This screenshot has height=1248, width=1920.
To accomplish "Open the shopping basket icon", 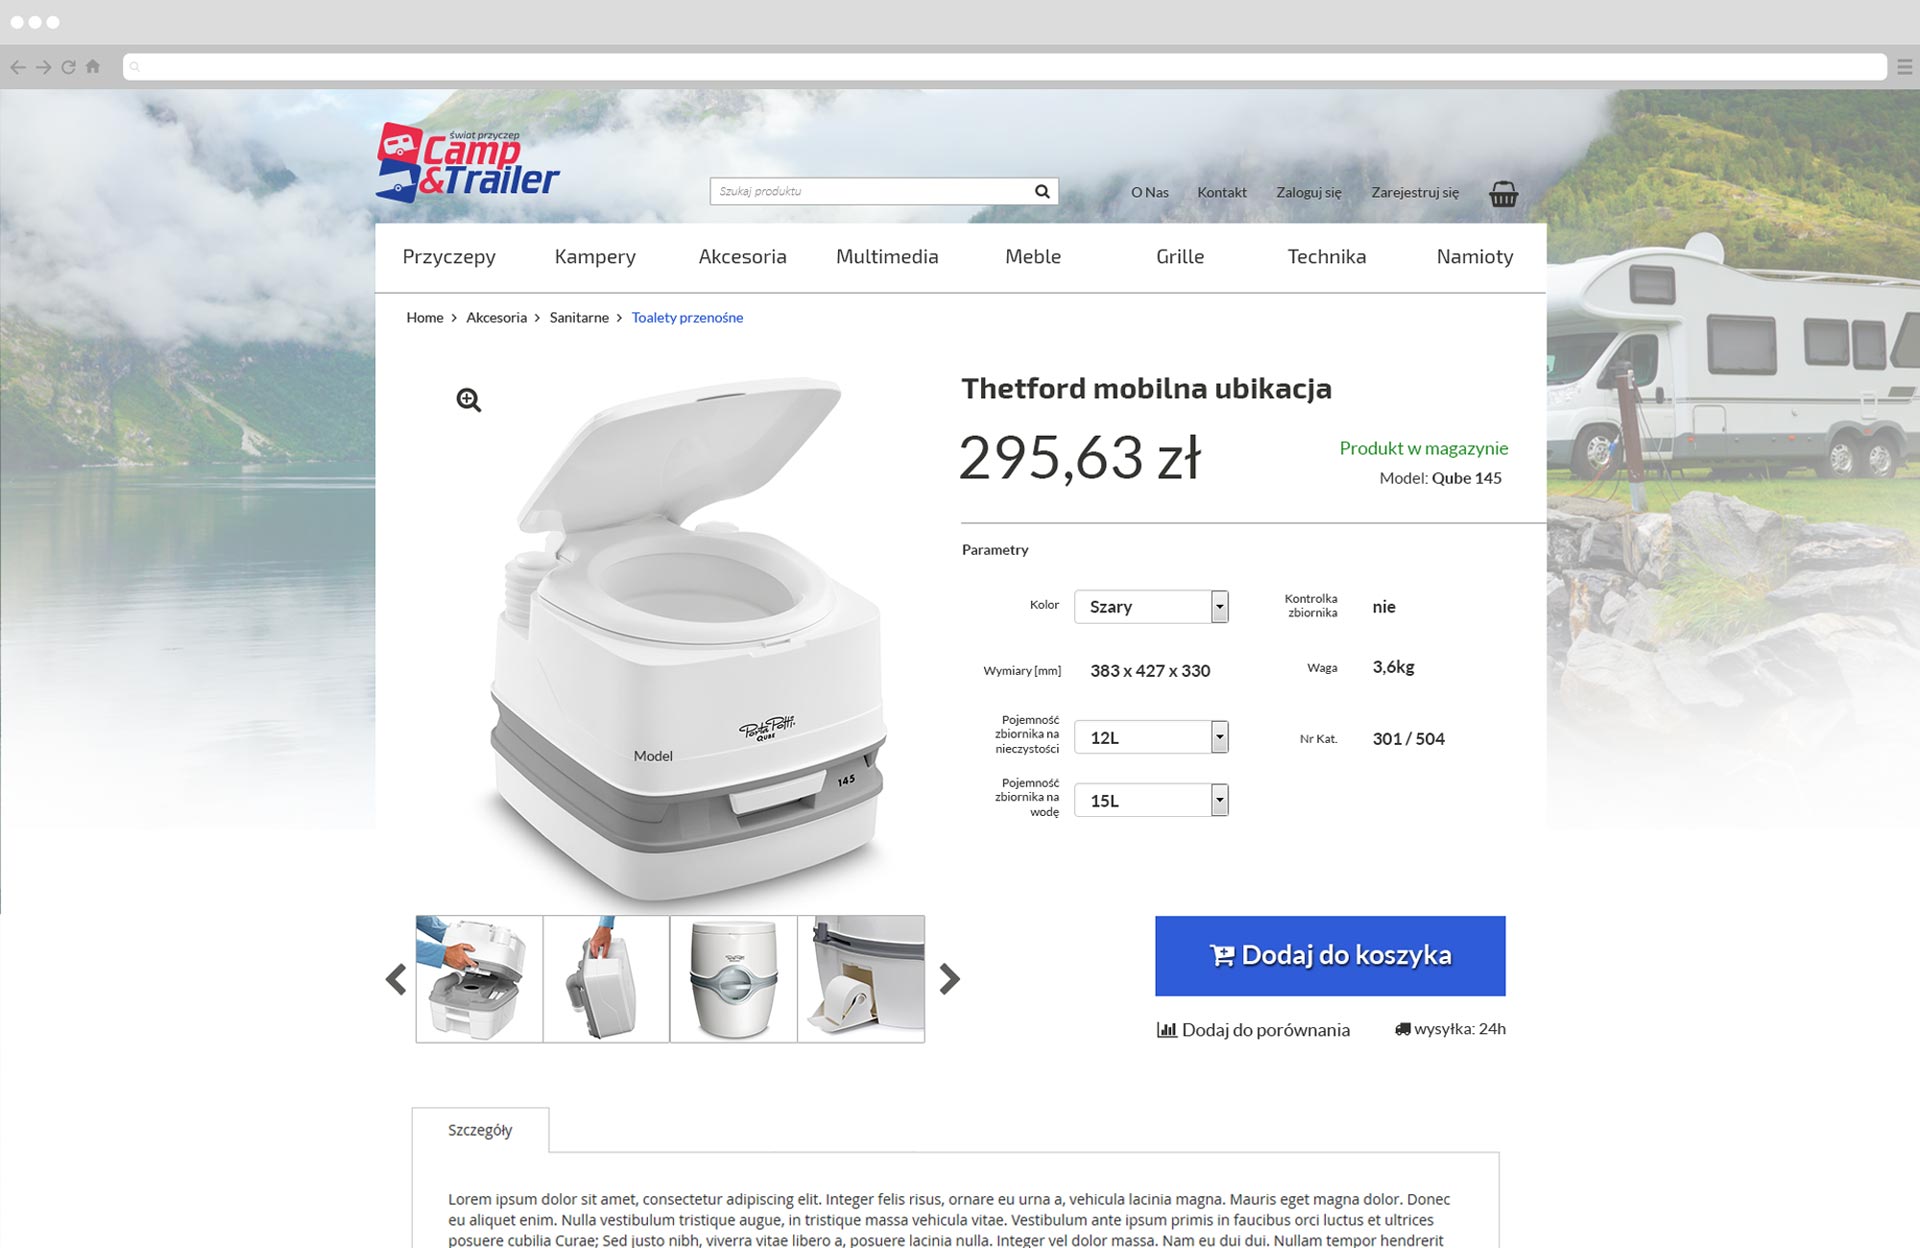I will point(1503,193).
